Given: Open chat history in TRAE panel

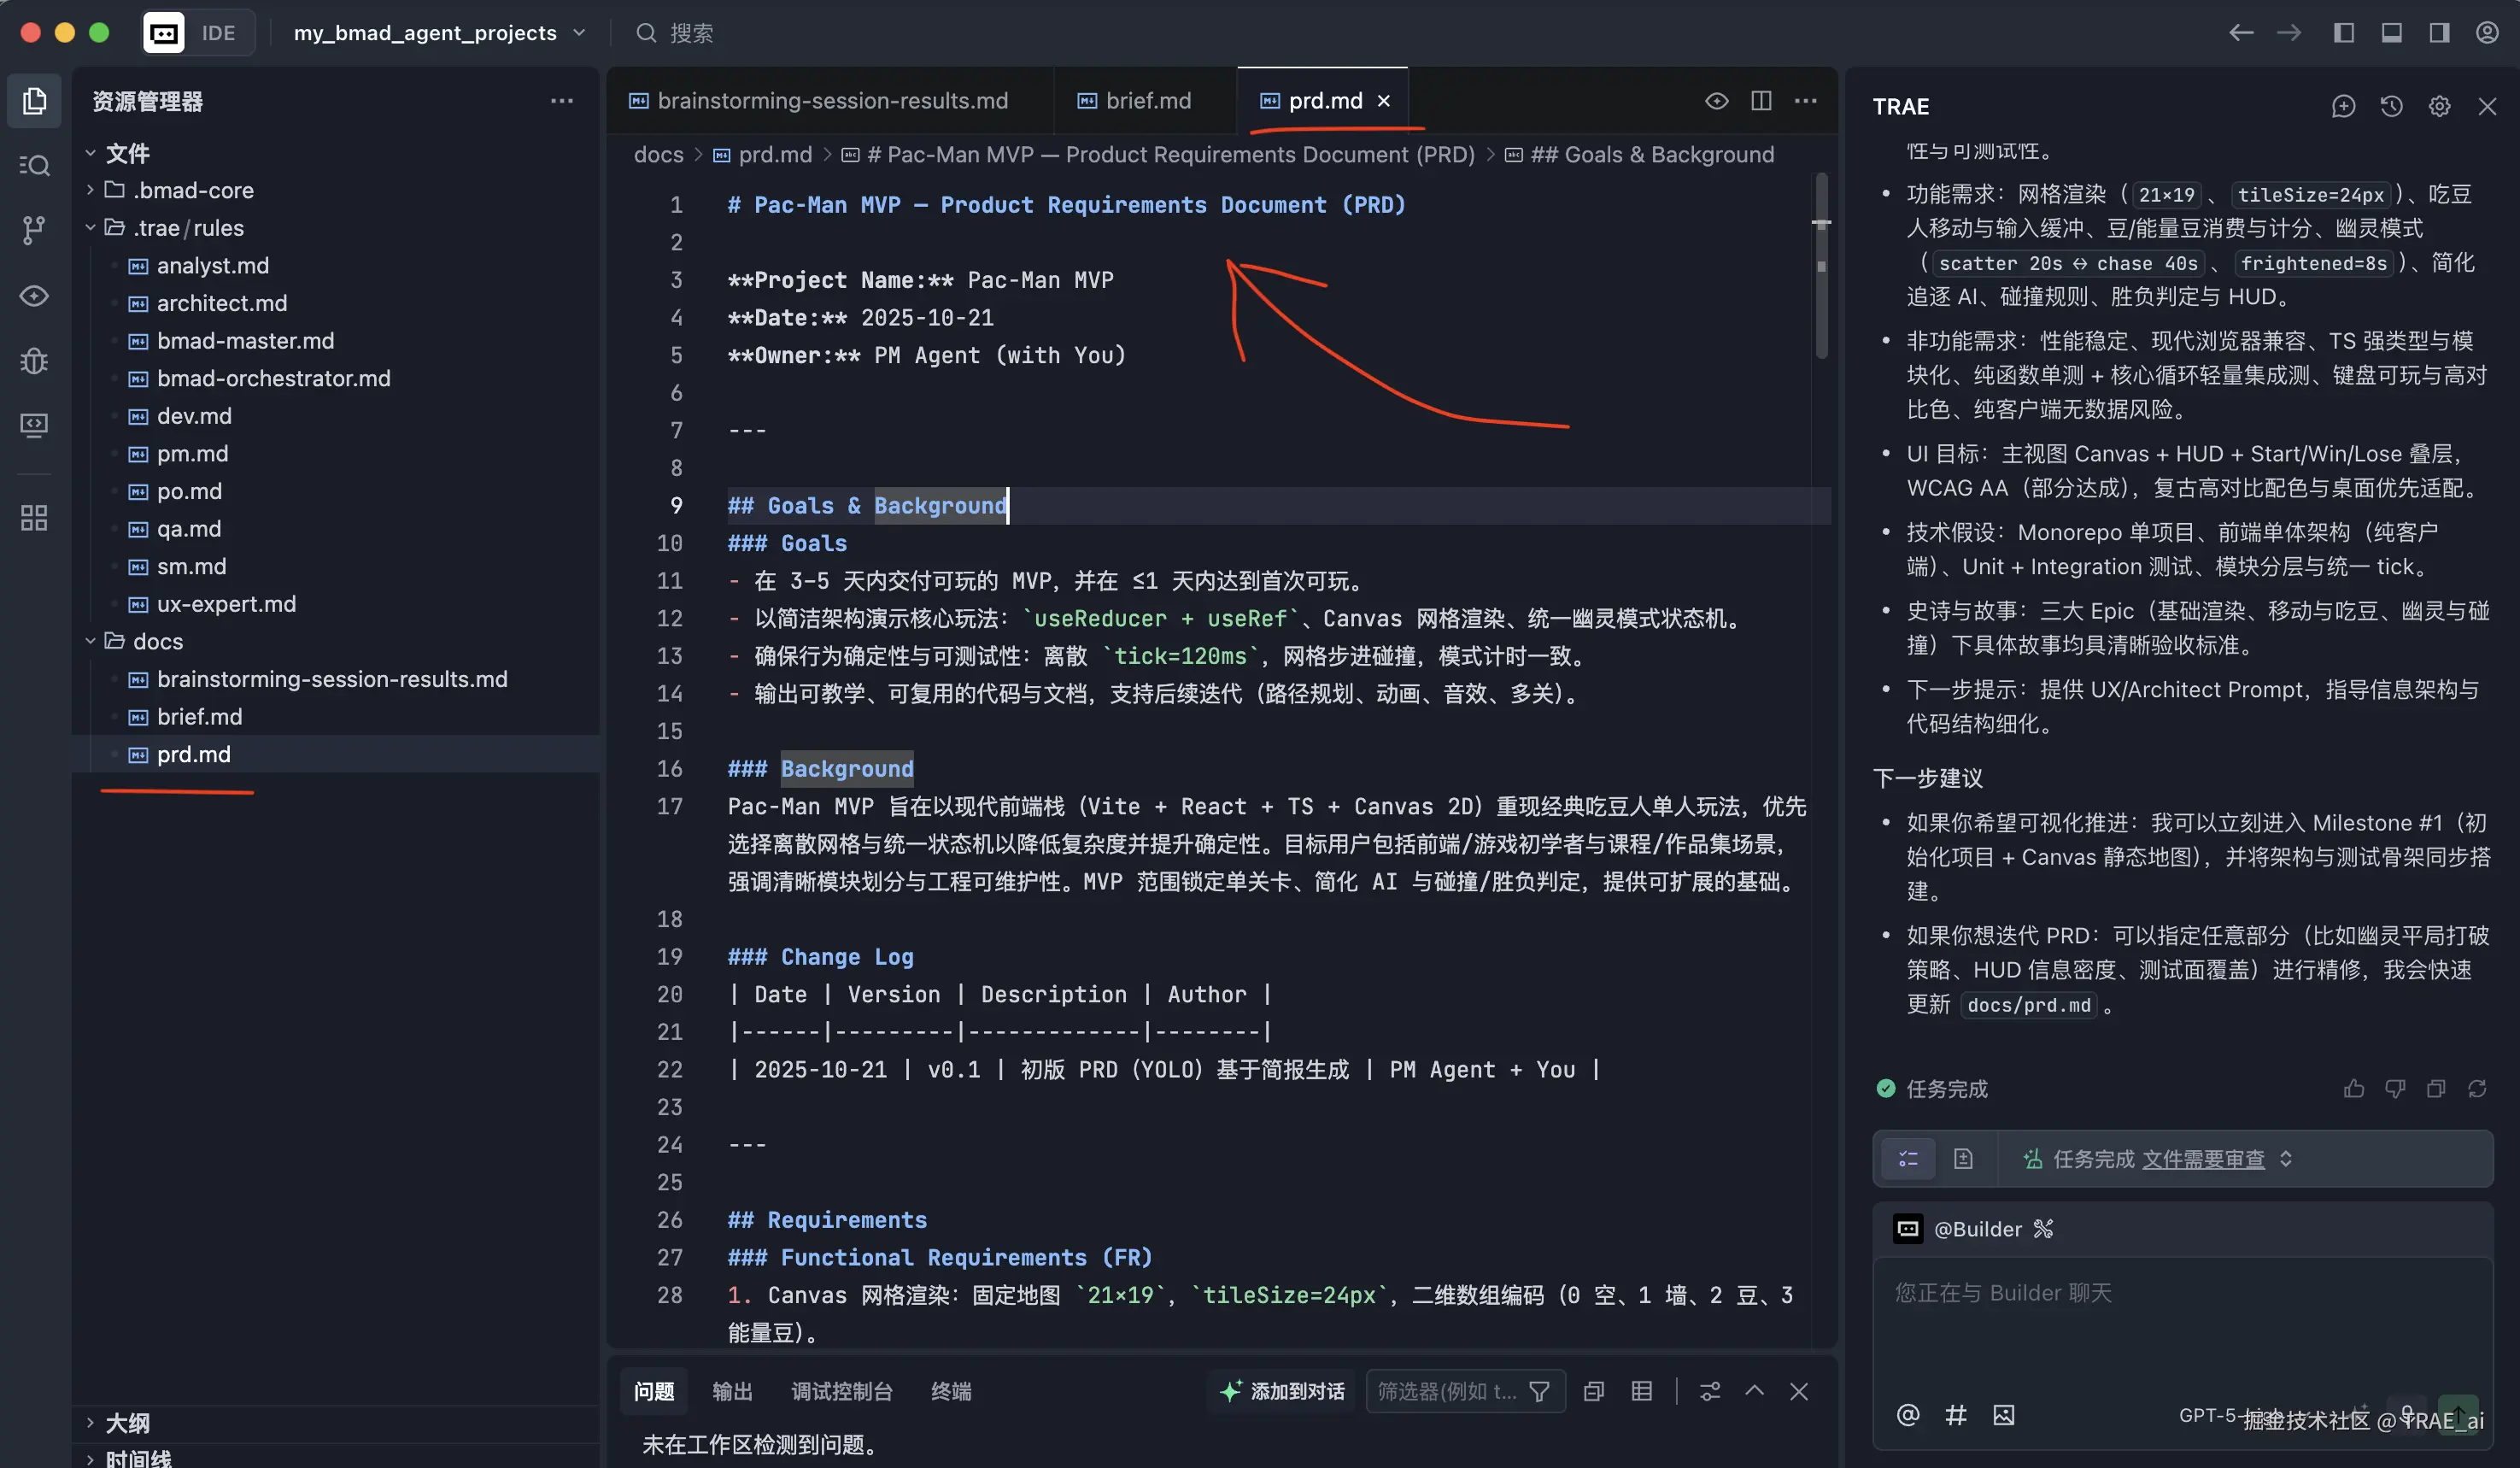Looking at the screenshot, I should coord(2391,106).
